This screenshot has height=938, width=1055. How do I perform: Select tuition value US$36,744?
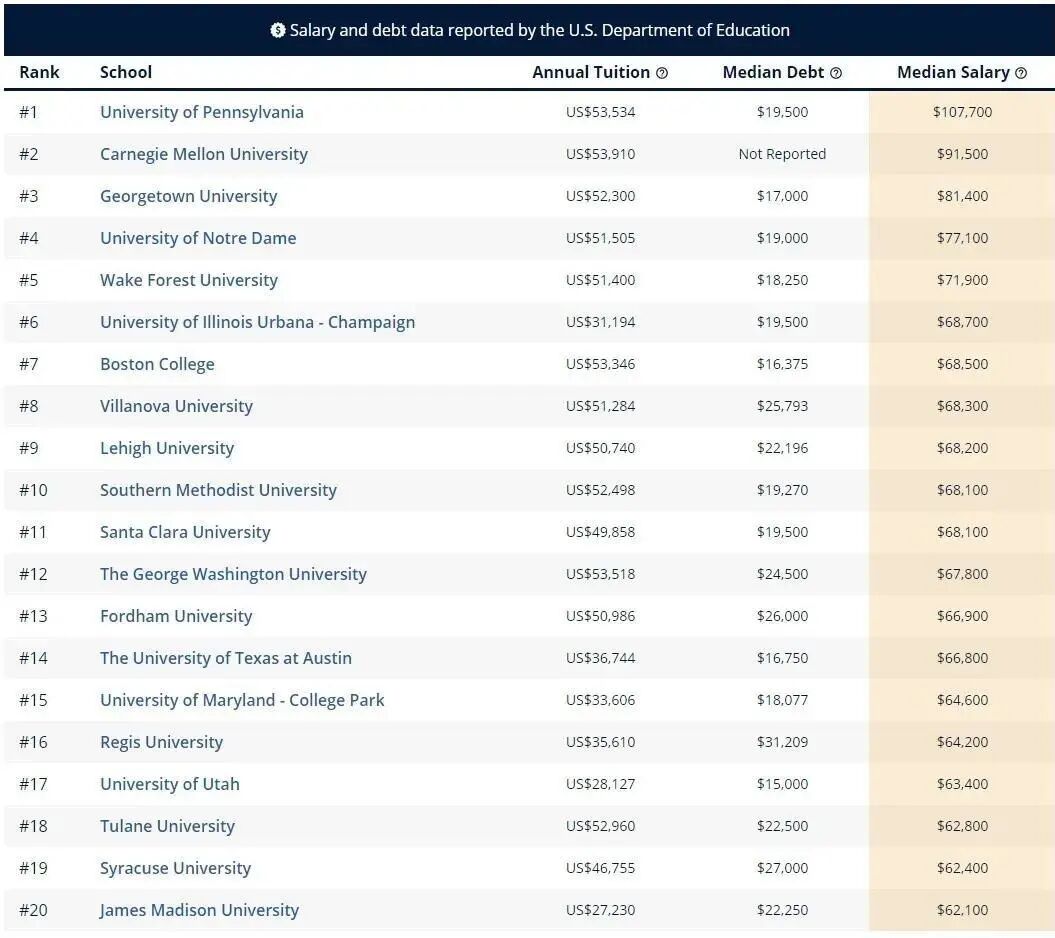click(x=600, y=658)
